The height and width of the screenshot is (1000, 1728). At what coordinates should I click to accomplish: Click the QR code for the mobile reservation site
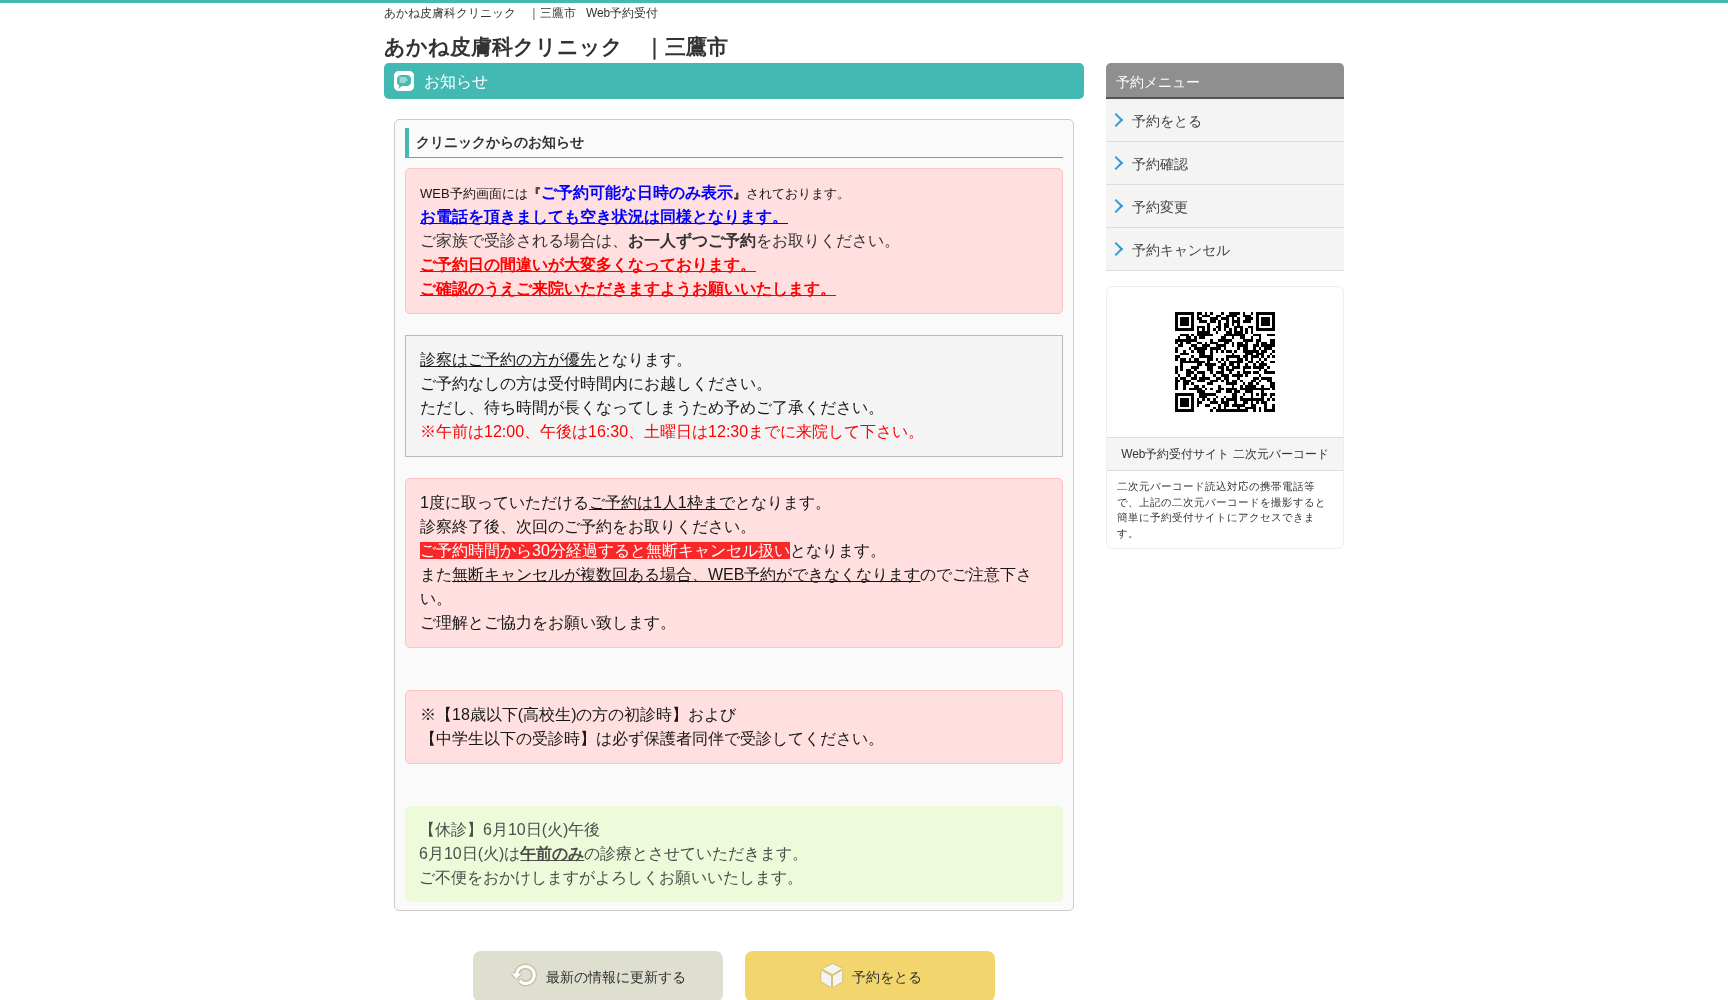click(x=1224, y=362)
